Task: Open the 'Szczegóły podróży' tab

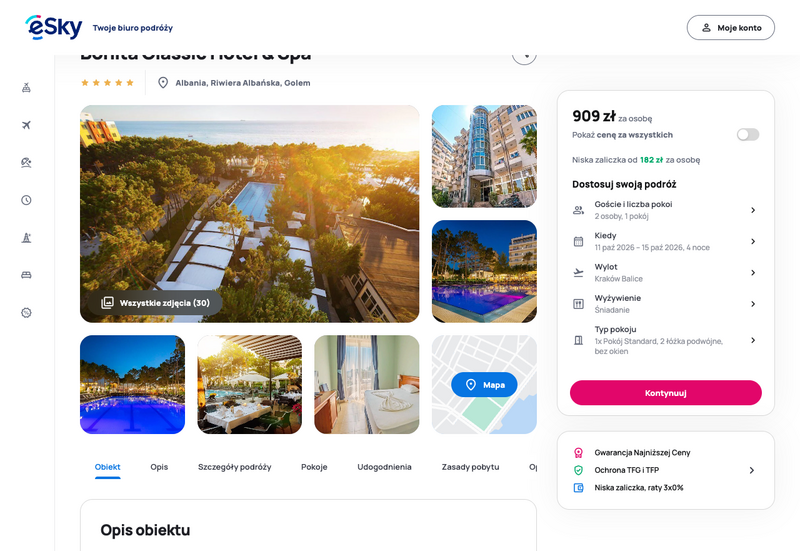Action: pyautogui.click(x=235, y=467)
